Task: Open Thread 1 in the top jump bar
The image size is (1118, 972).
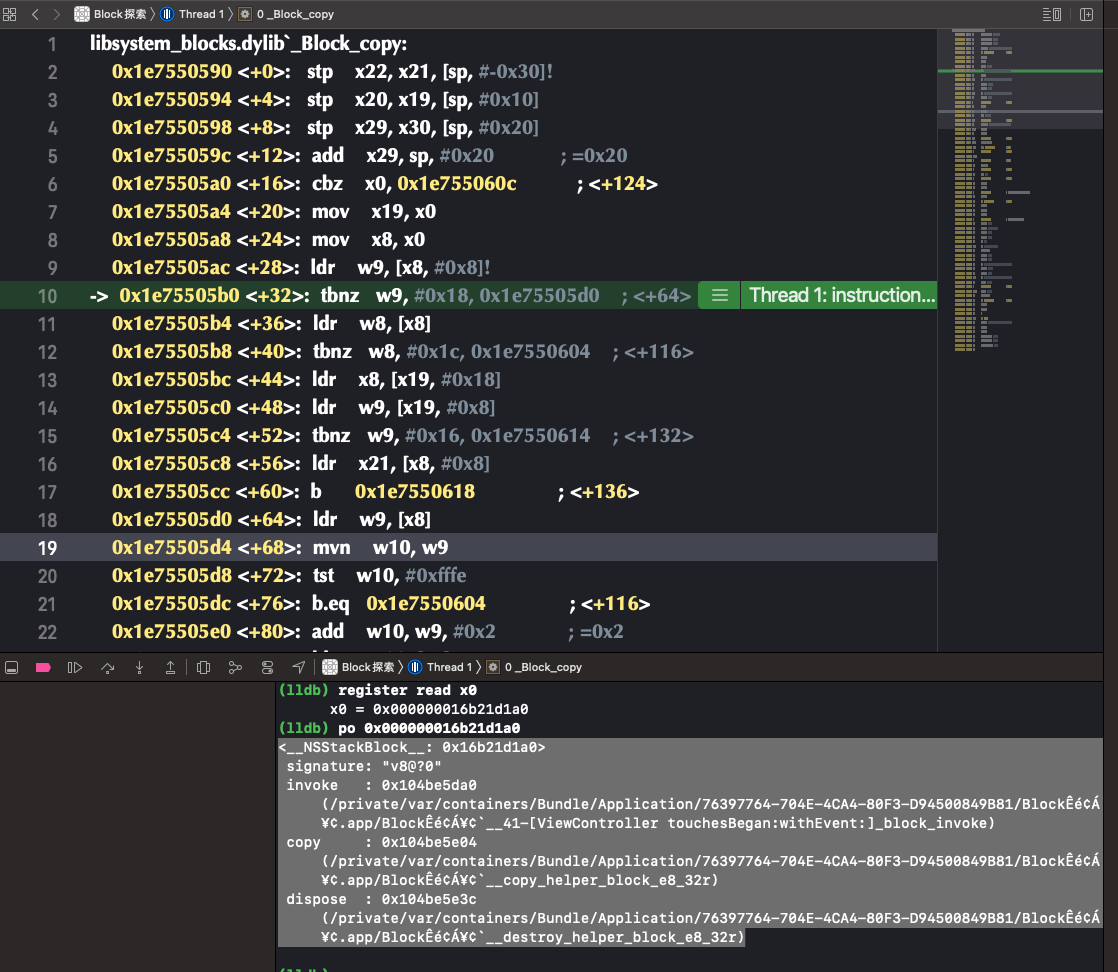Action: (192, 14)
